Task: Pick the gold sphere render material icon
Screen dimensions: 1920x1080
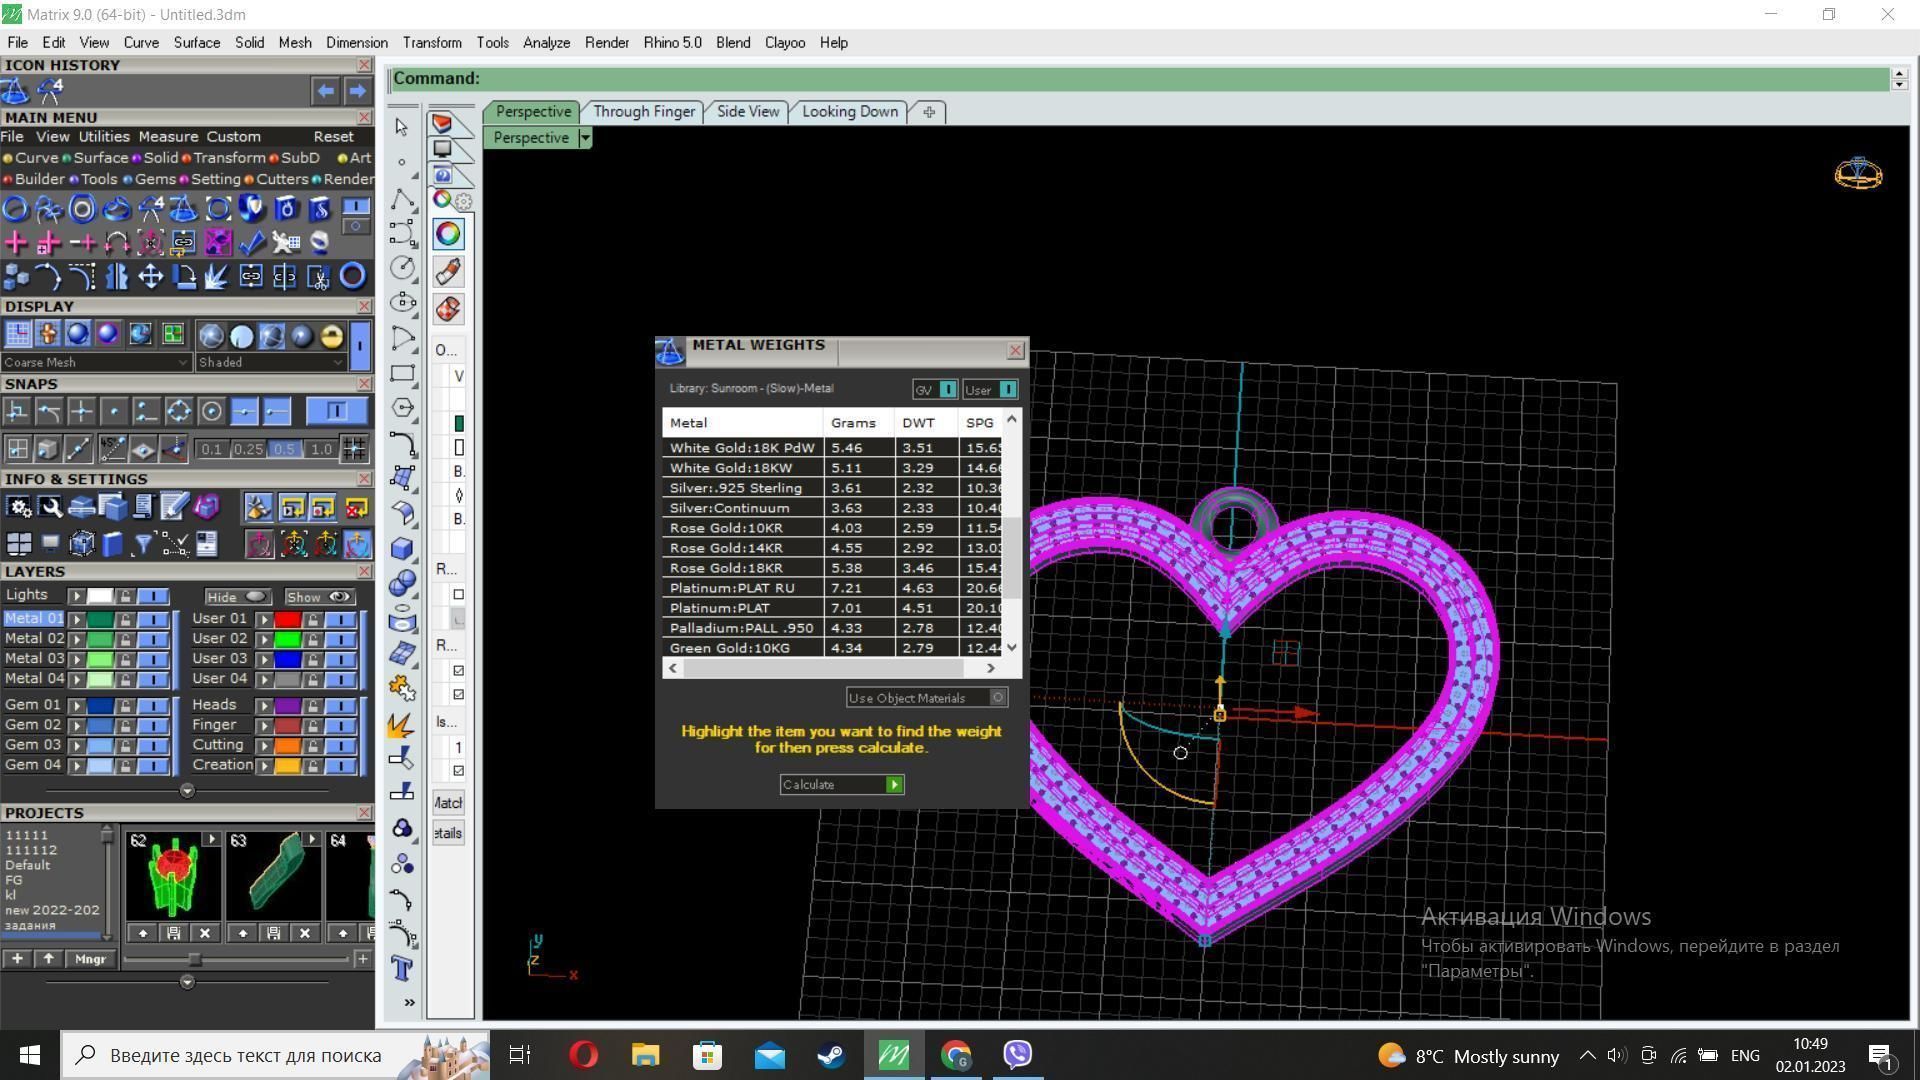Action: (x=332, y=336)
